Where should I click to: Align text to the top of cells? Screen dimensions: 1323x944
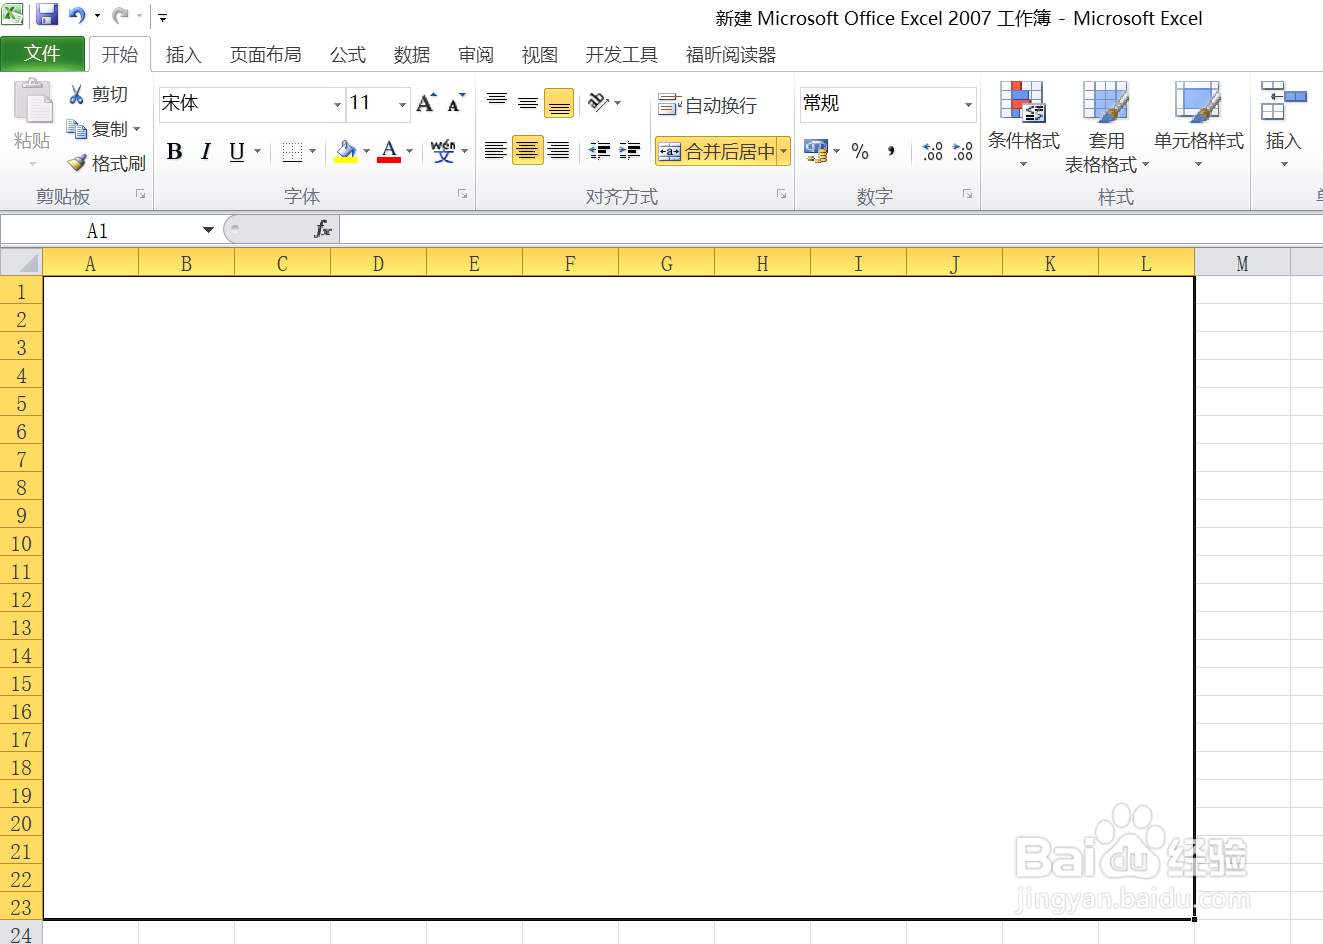(x=497, y=102)
